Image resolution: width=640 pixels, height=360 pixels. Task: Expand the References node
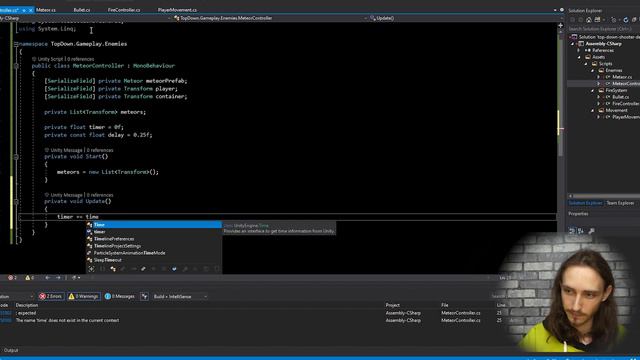pyautogui.click(x=579, y=50)
